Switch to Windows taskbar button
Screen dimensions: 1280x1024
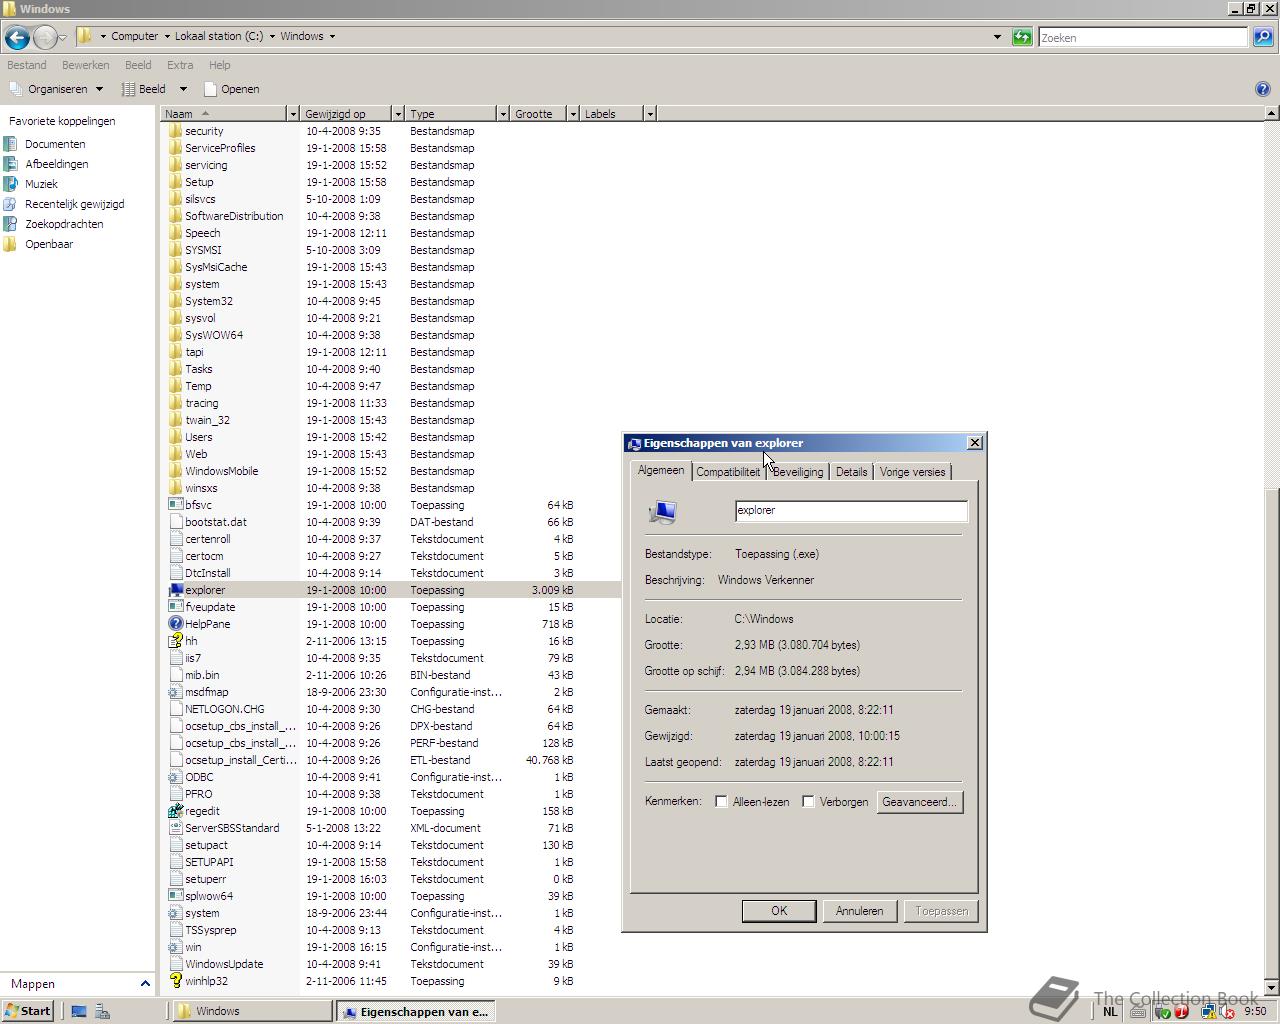250,1011
